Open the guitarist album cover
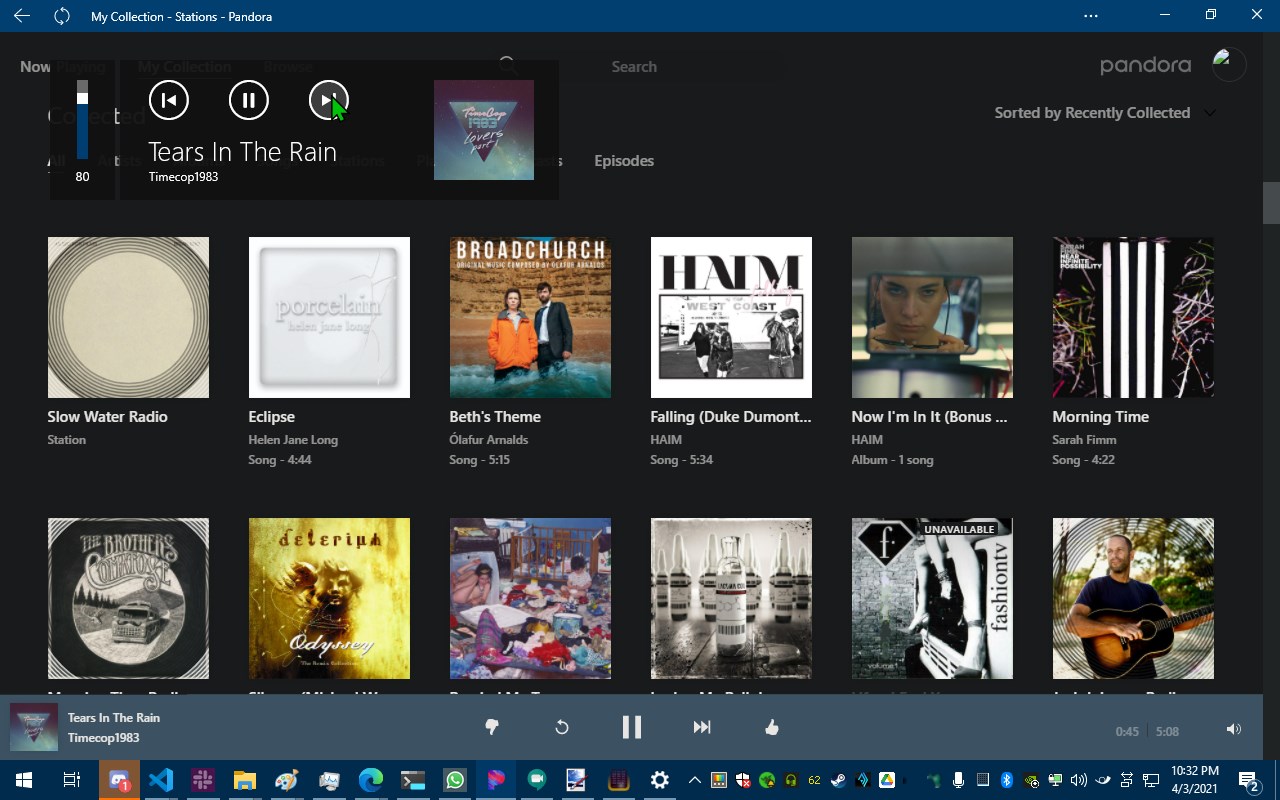The height and width of the screenshot is (800, 1280). point(1133,598)
